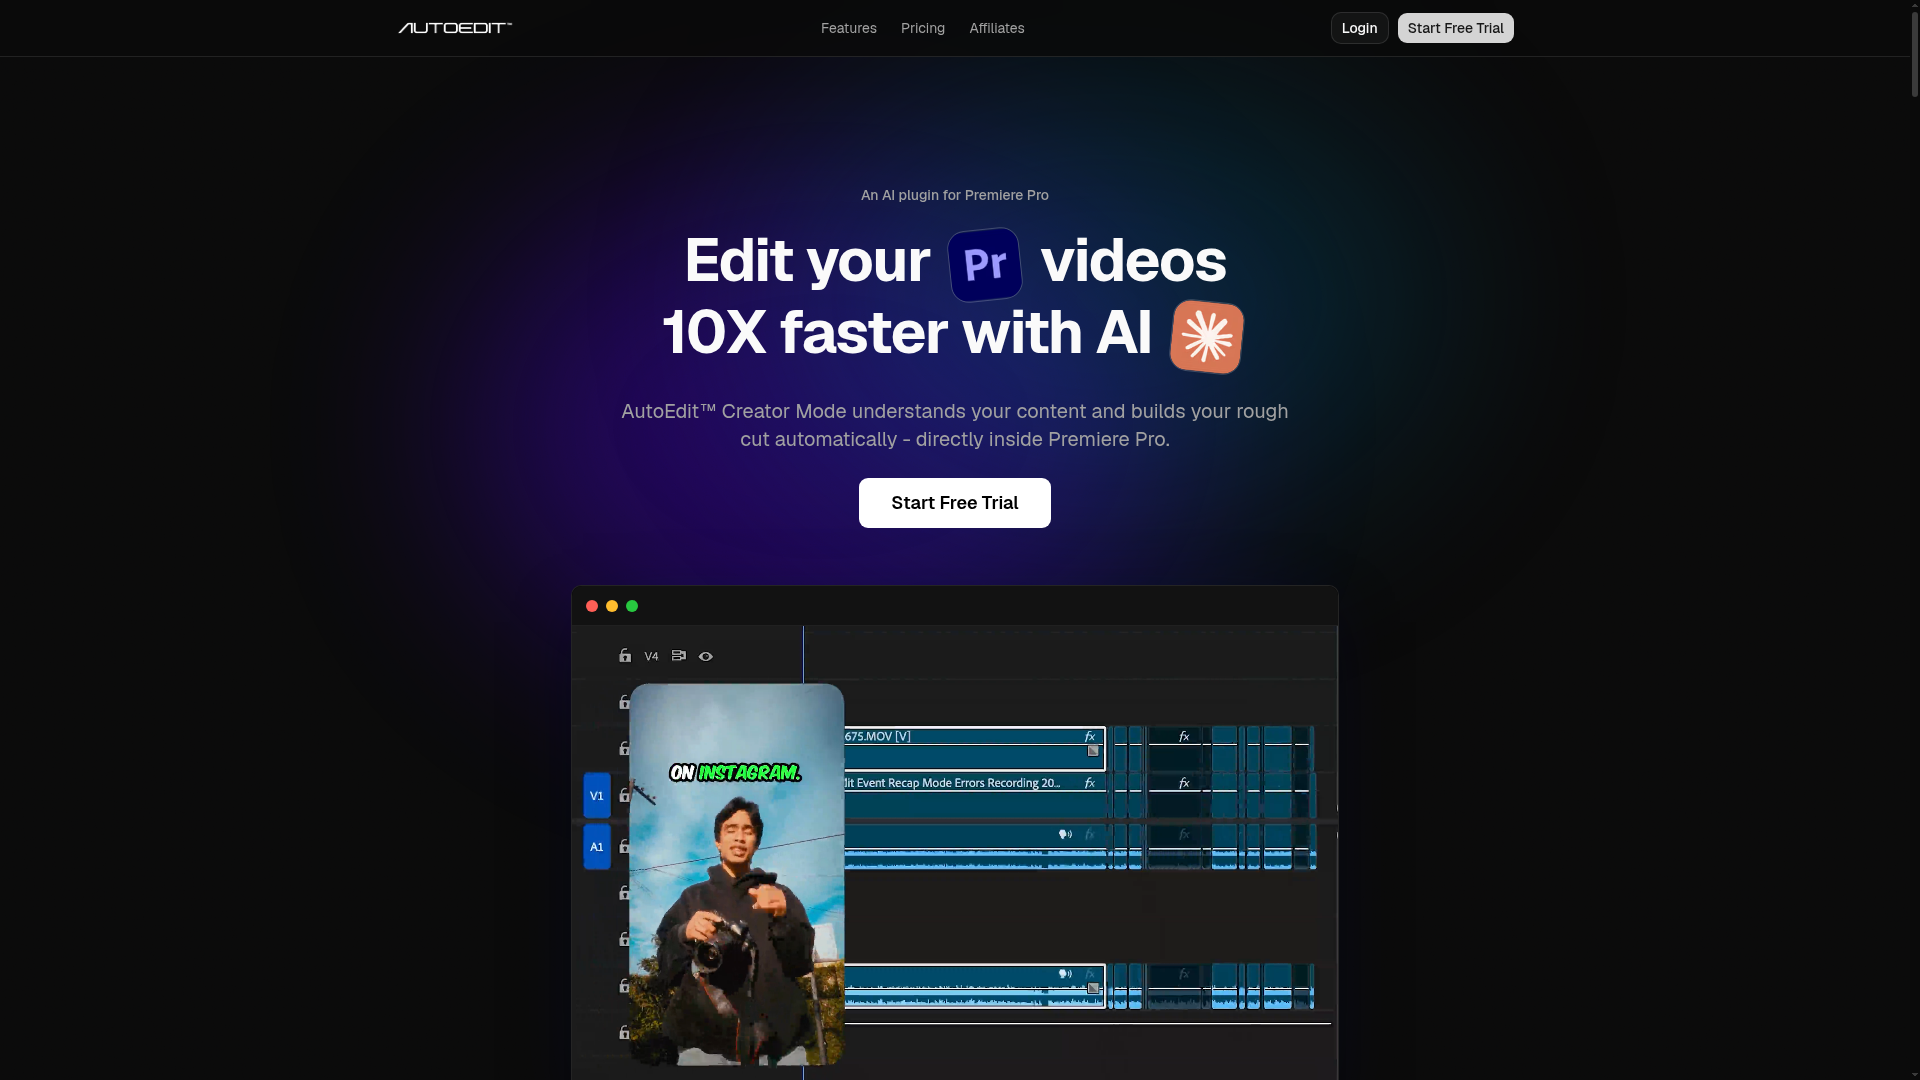Click gray square icon on bottom audio clip
Screen dimensions: 1920x1080
[x=1093, y=988]
